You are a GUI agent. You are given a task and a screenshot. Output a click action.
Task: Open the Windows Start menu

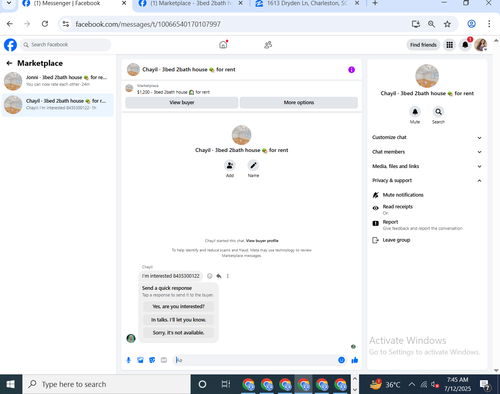pyautogui.click(x=11, y=384)
